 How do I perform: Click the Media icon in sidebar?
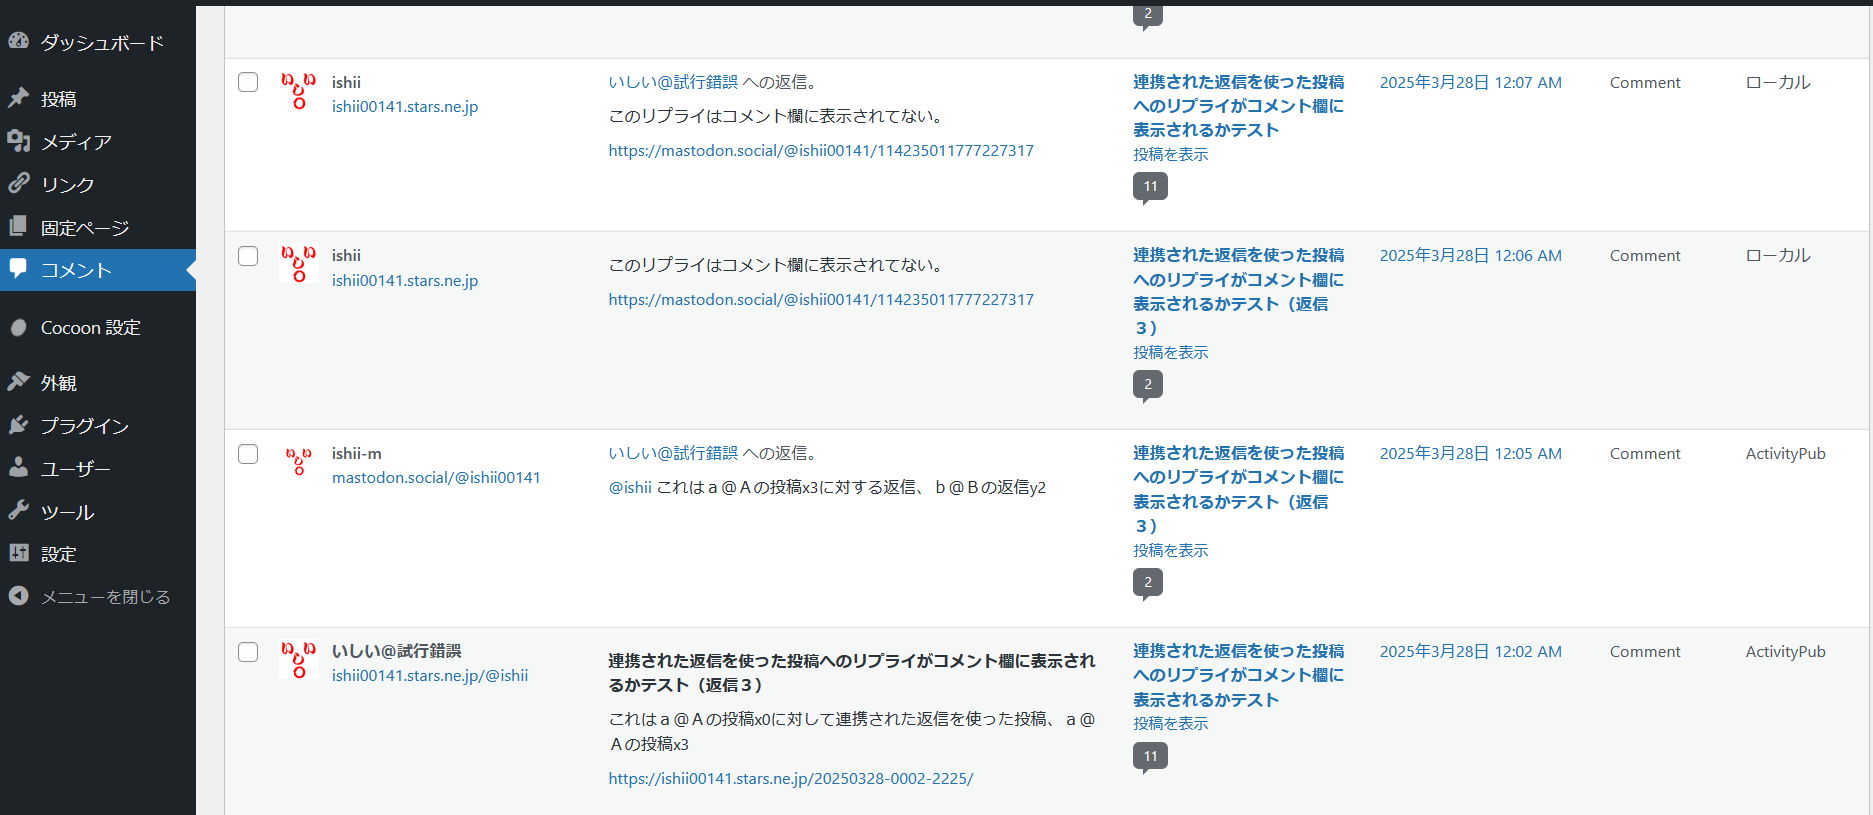(19, 141)
